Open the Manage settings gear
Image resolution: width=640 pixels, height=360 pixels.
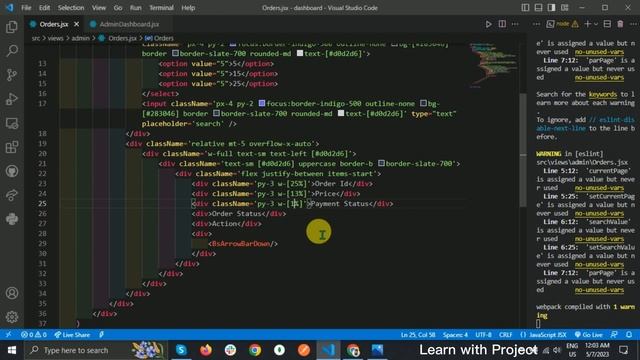[12, 317]
